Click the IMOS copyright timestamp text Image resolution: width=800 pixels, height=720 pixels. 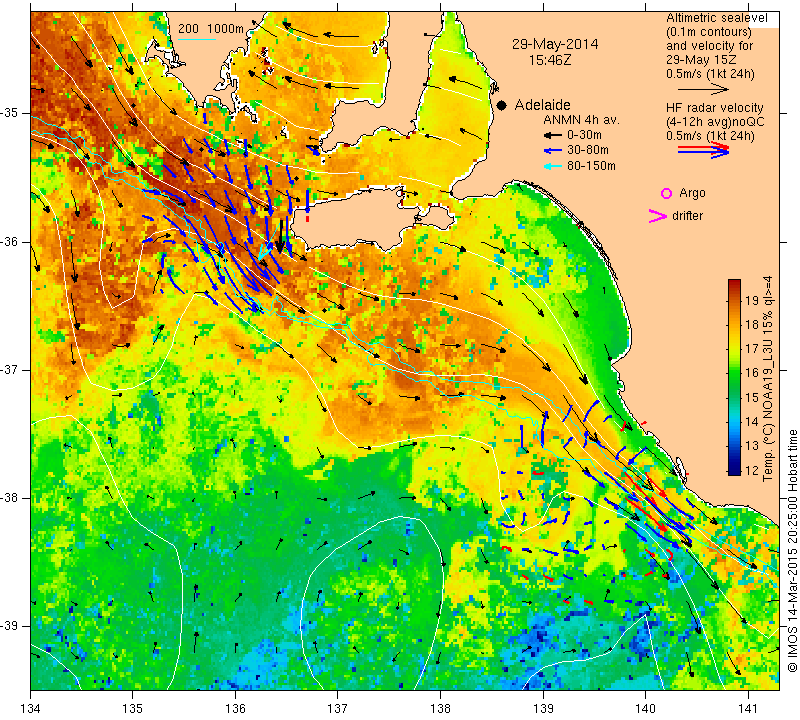pyautogui.click(x=792, y=550)
